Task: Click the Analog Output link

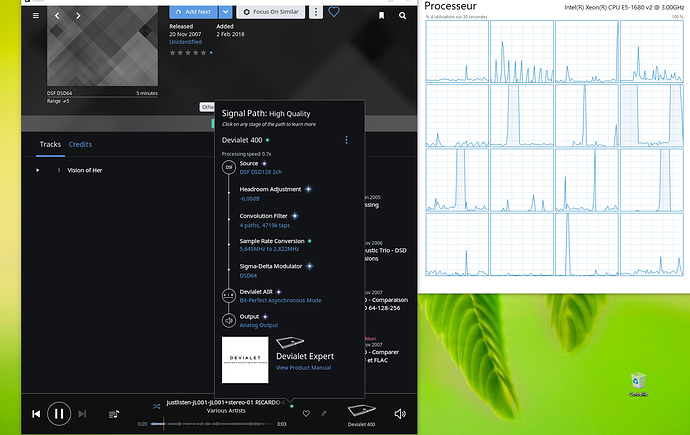Action: [259, 325]
